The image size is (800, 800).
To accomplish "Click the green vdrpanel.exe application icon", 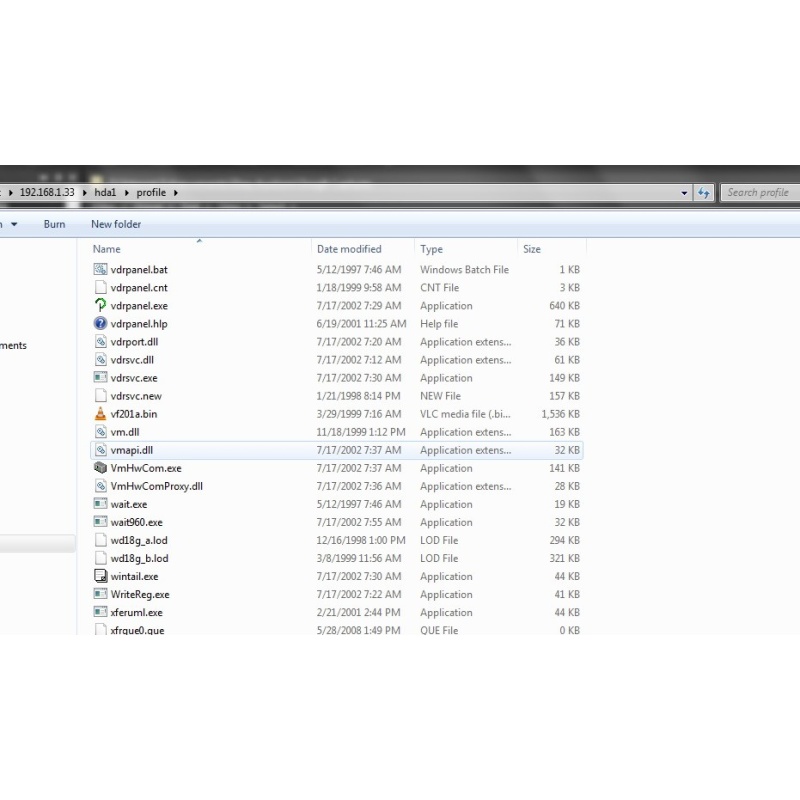I will 100,306.
